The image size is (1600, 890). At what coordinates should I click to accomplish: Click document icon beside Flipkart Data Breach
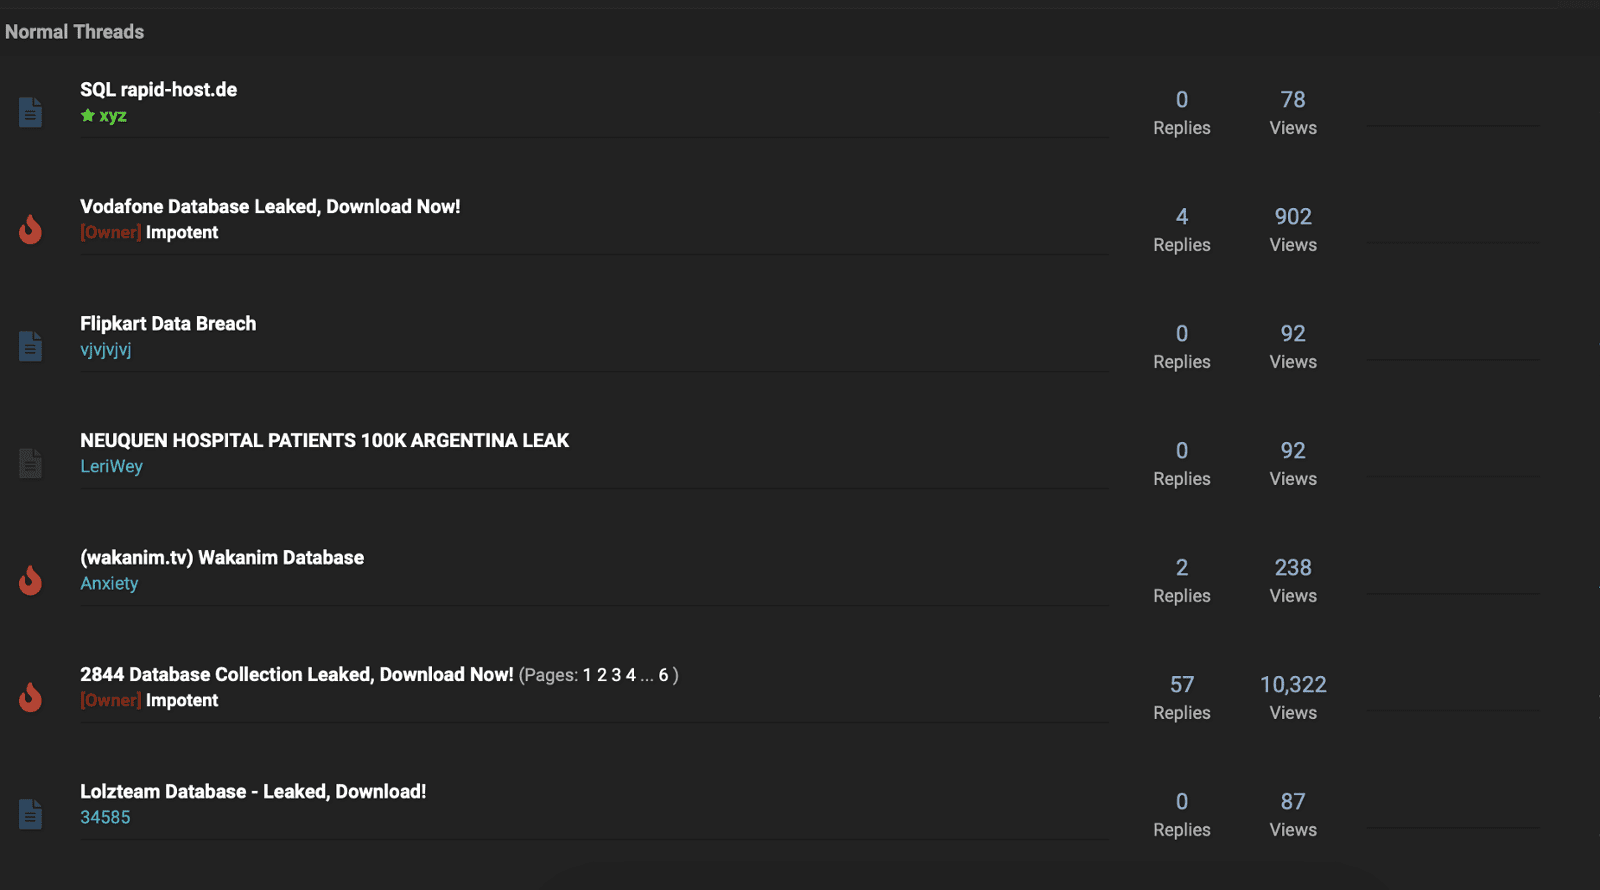pos(31,346)
